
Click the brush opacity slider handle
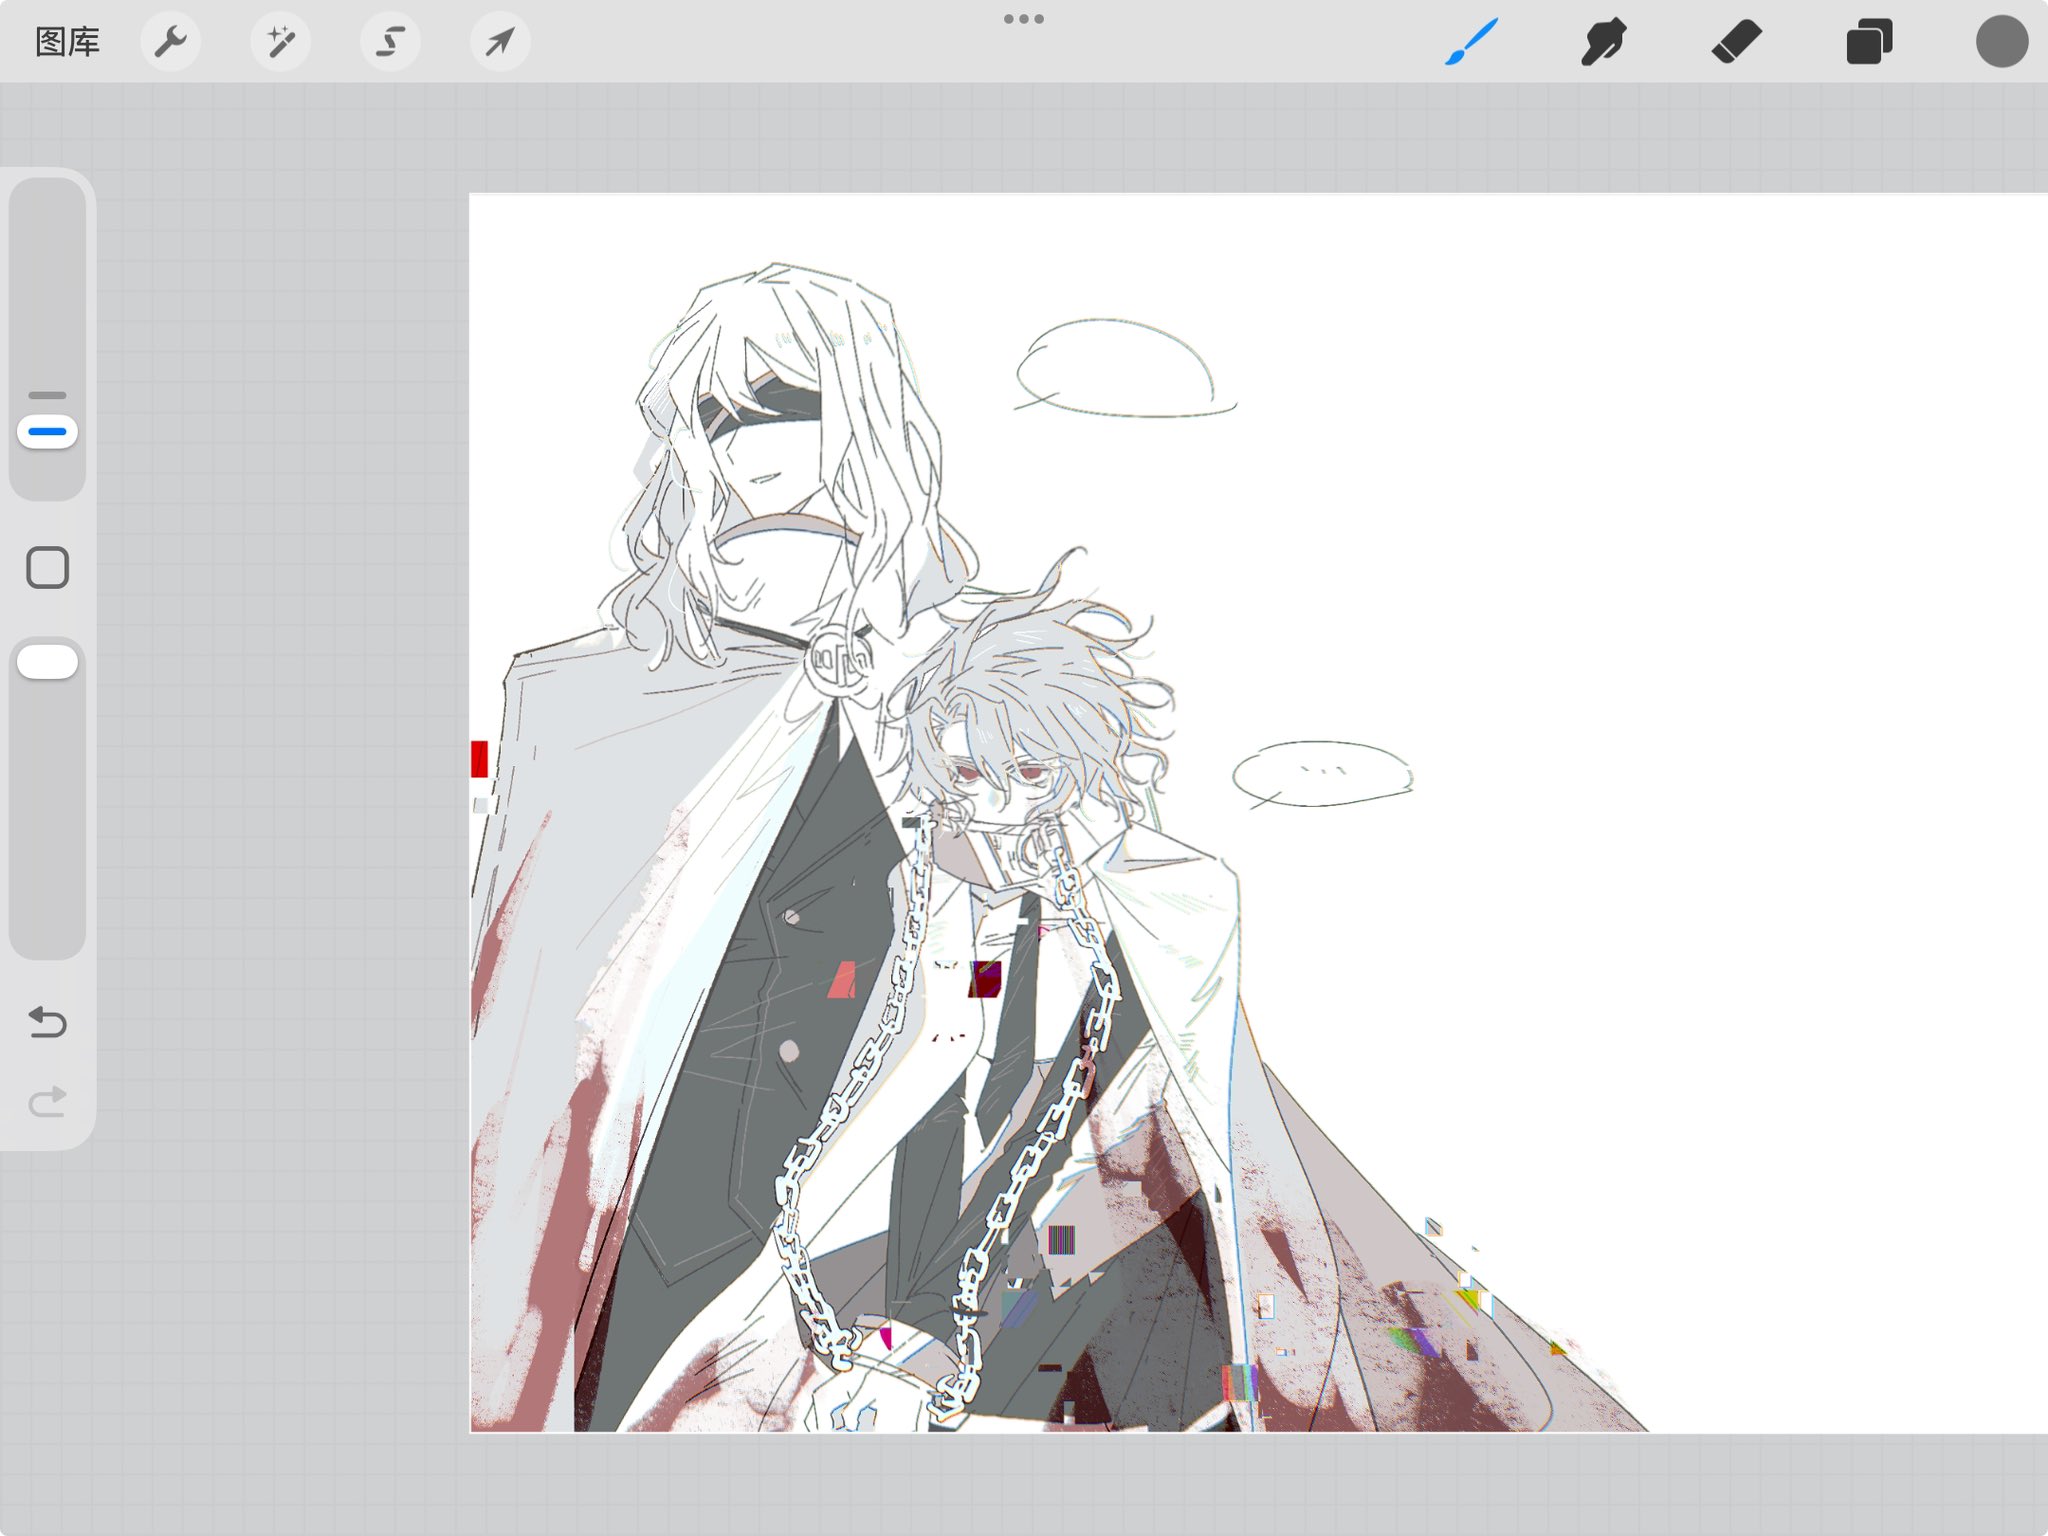pos(47,662)
